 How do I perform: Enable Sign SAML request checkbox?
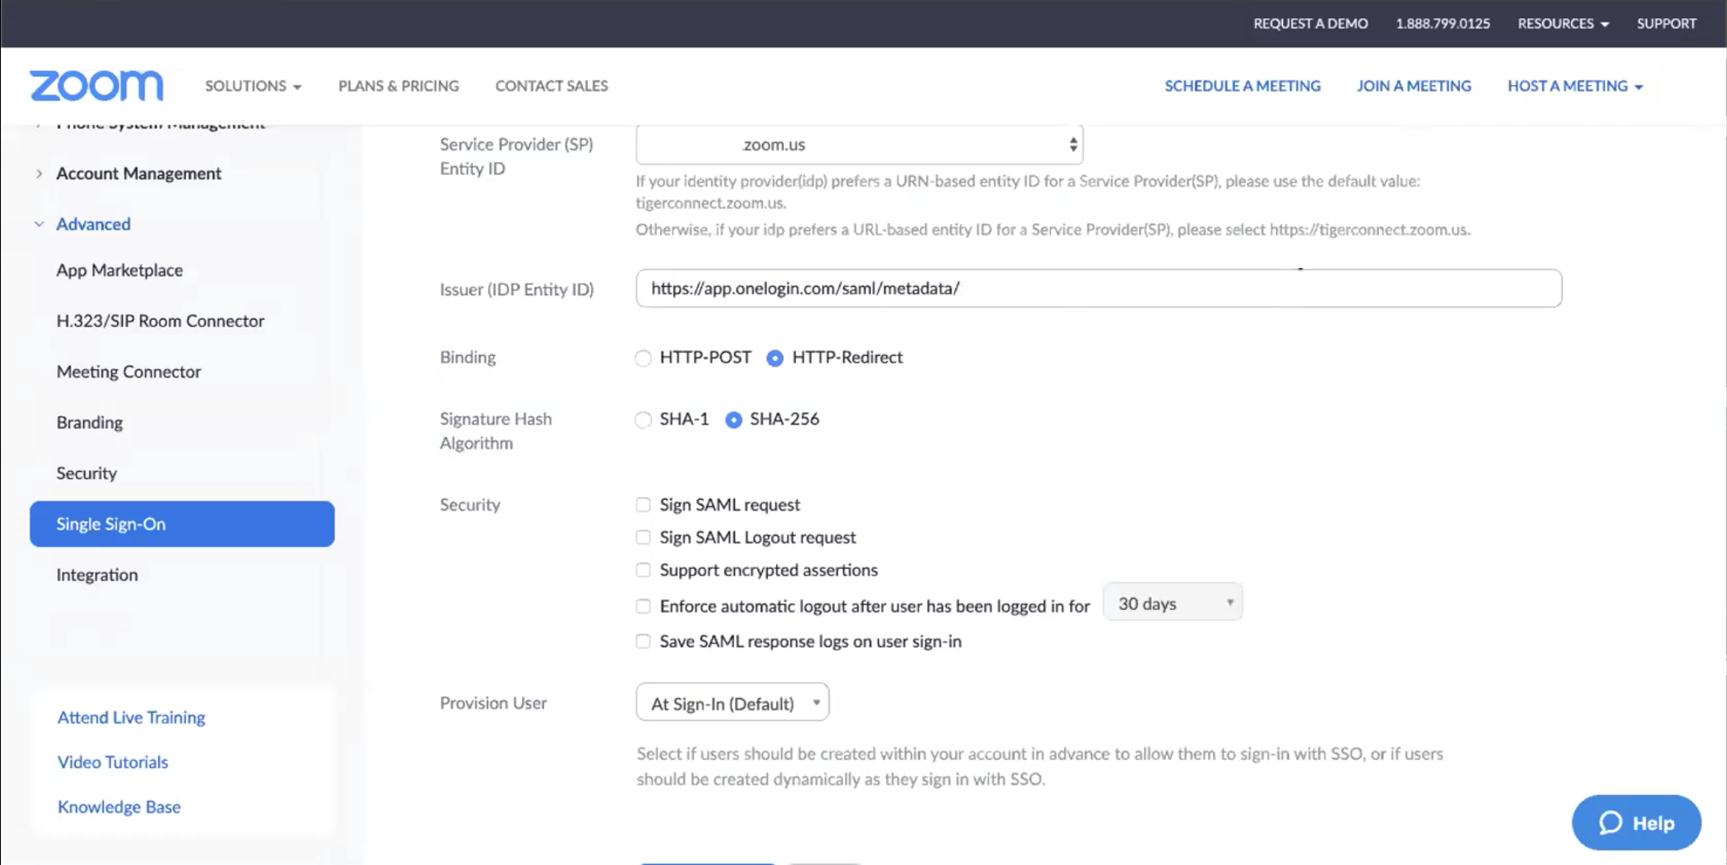[x=643, y=505]
